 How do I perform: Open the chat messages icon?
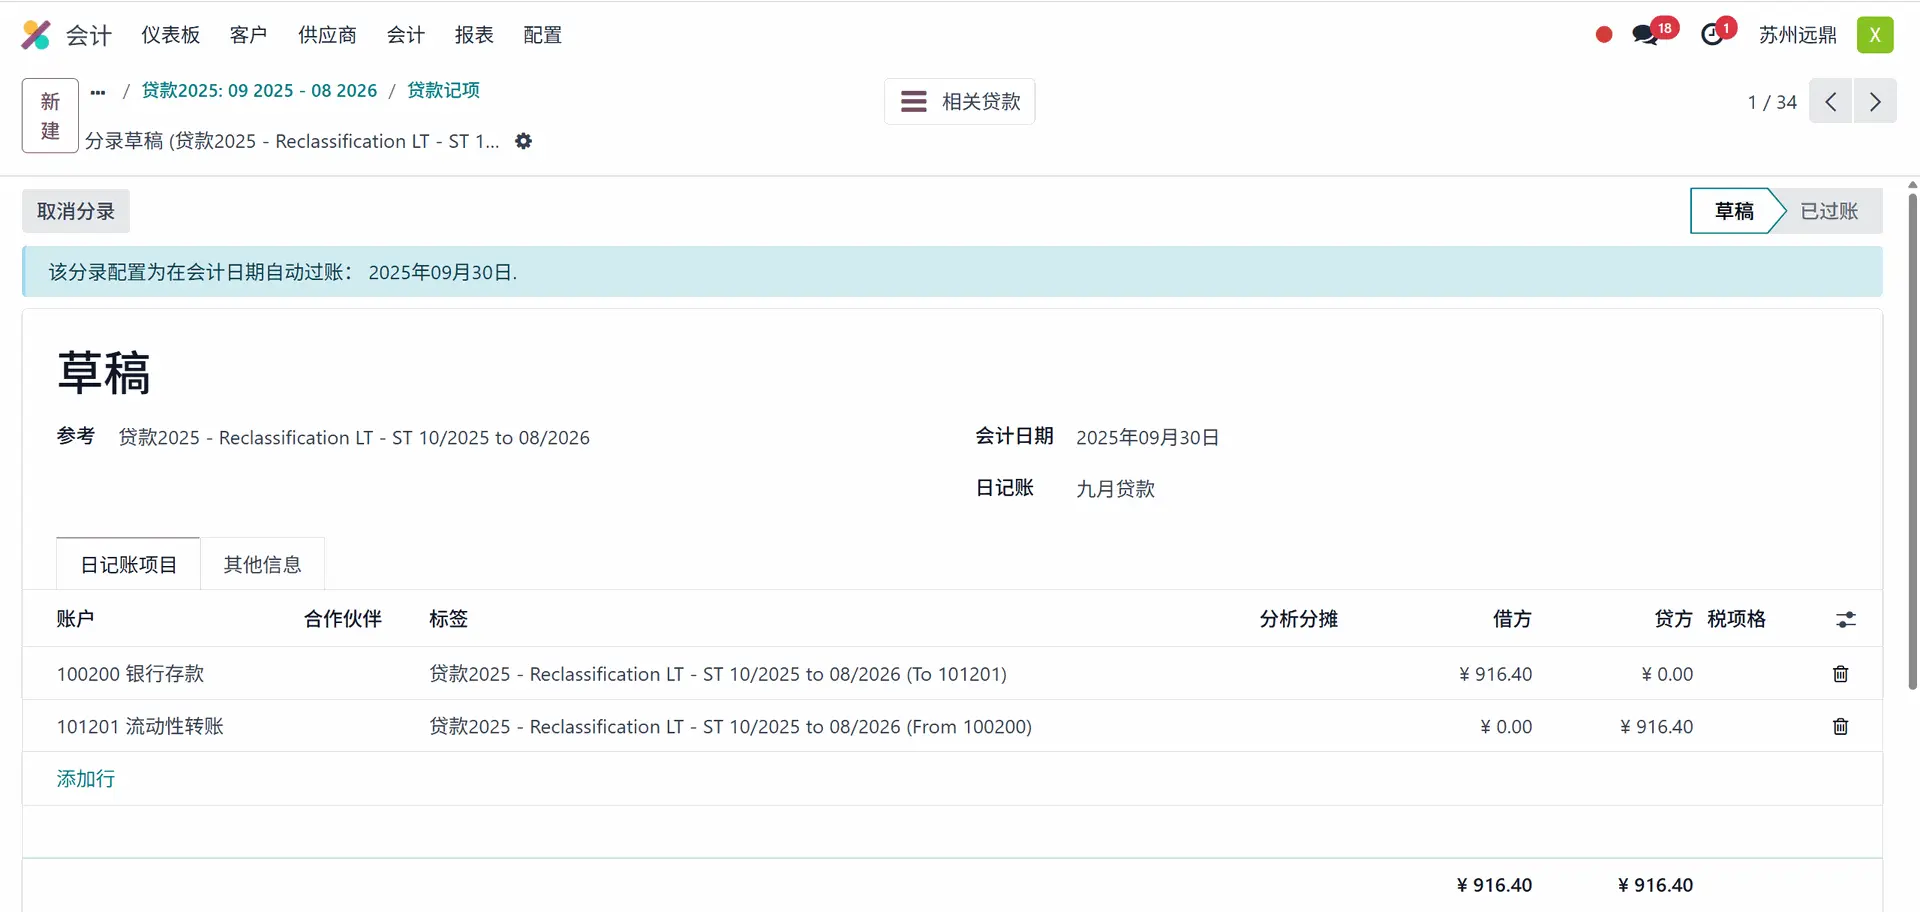[1644, 35]
